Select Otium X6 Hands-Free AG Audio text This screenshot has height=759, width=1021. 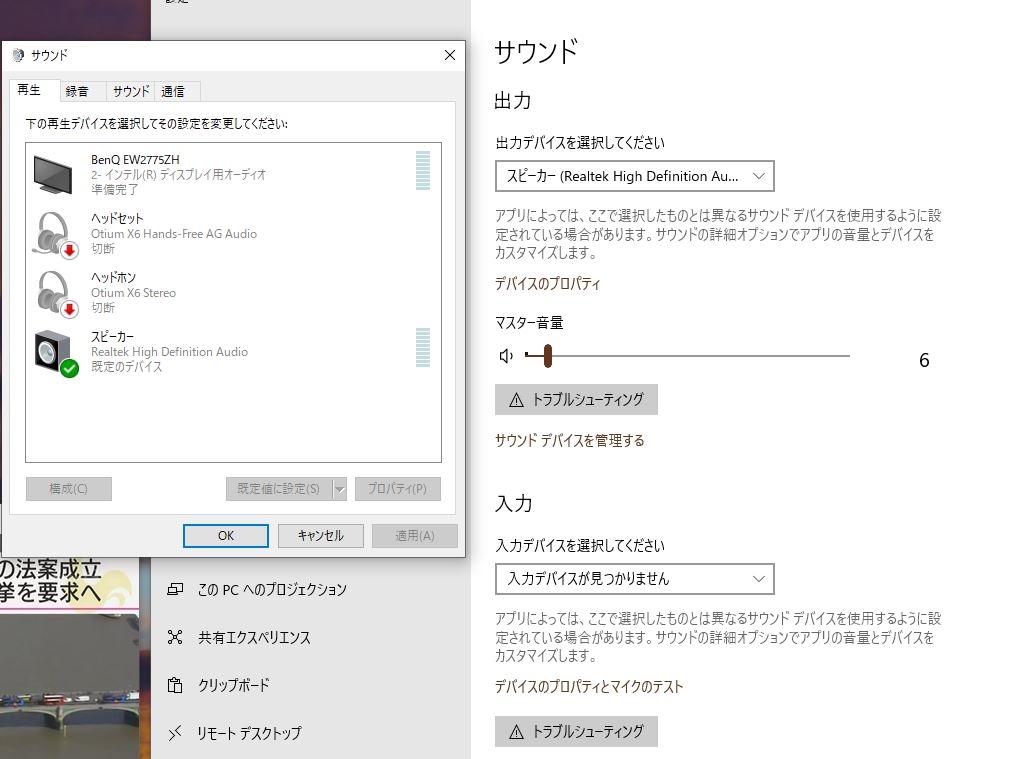pyautogui.click(x=174, y=234)
